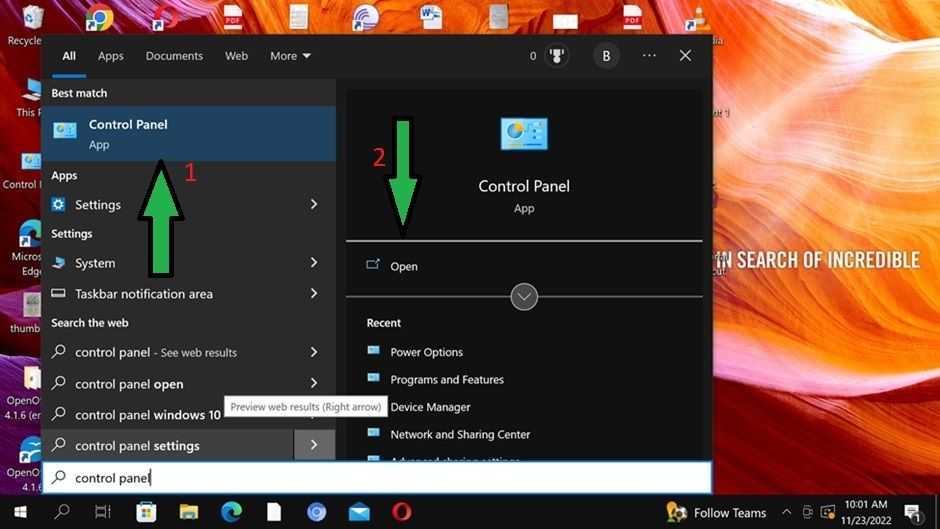
Task: Select 'control panel settings' web suggestion
Action: point(168,445)
